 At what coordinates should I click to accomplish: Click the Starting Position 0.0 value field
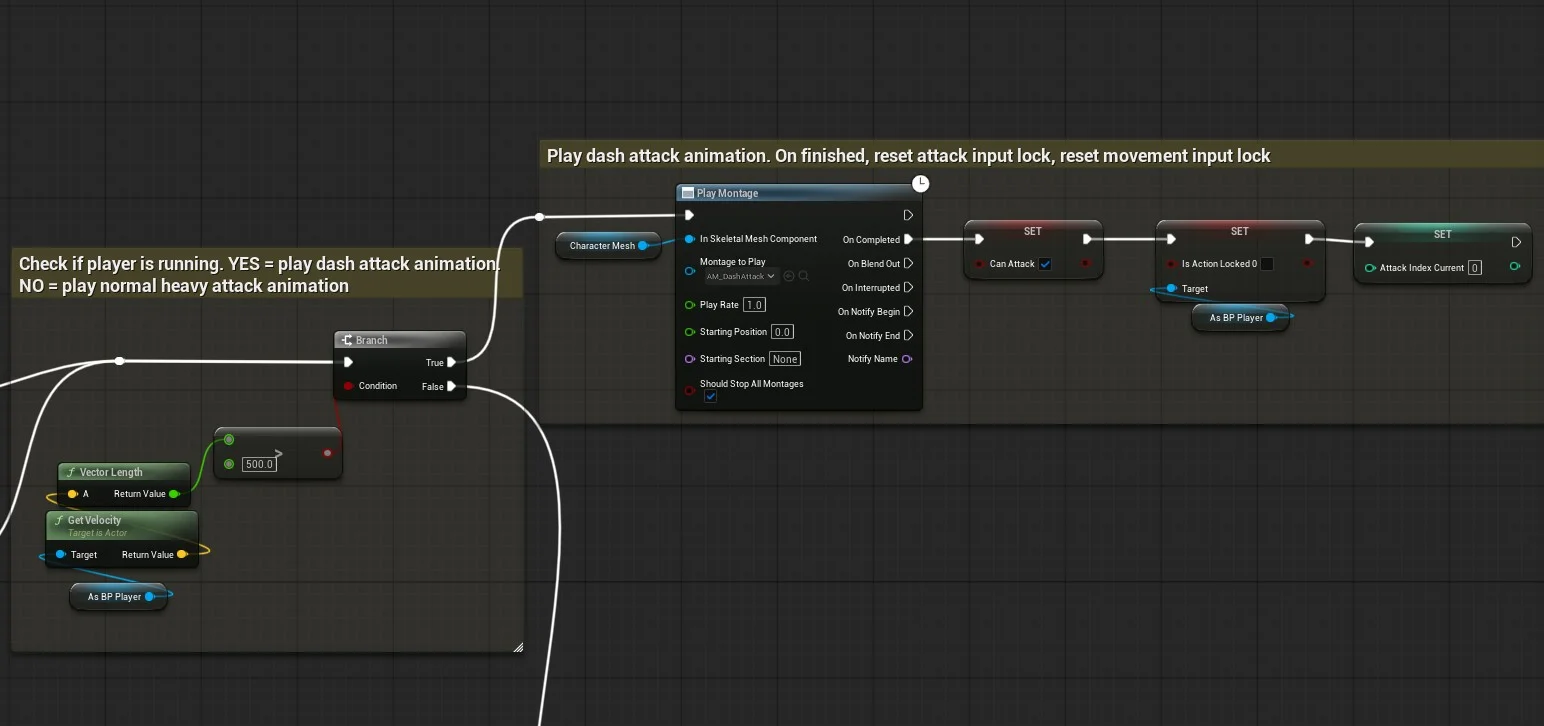tap(782, 332)
